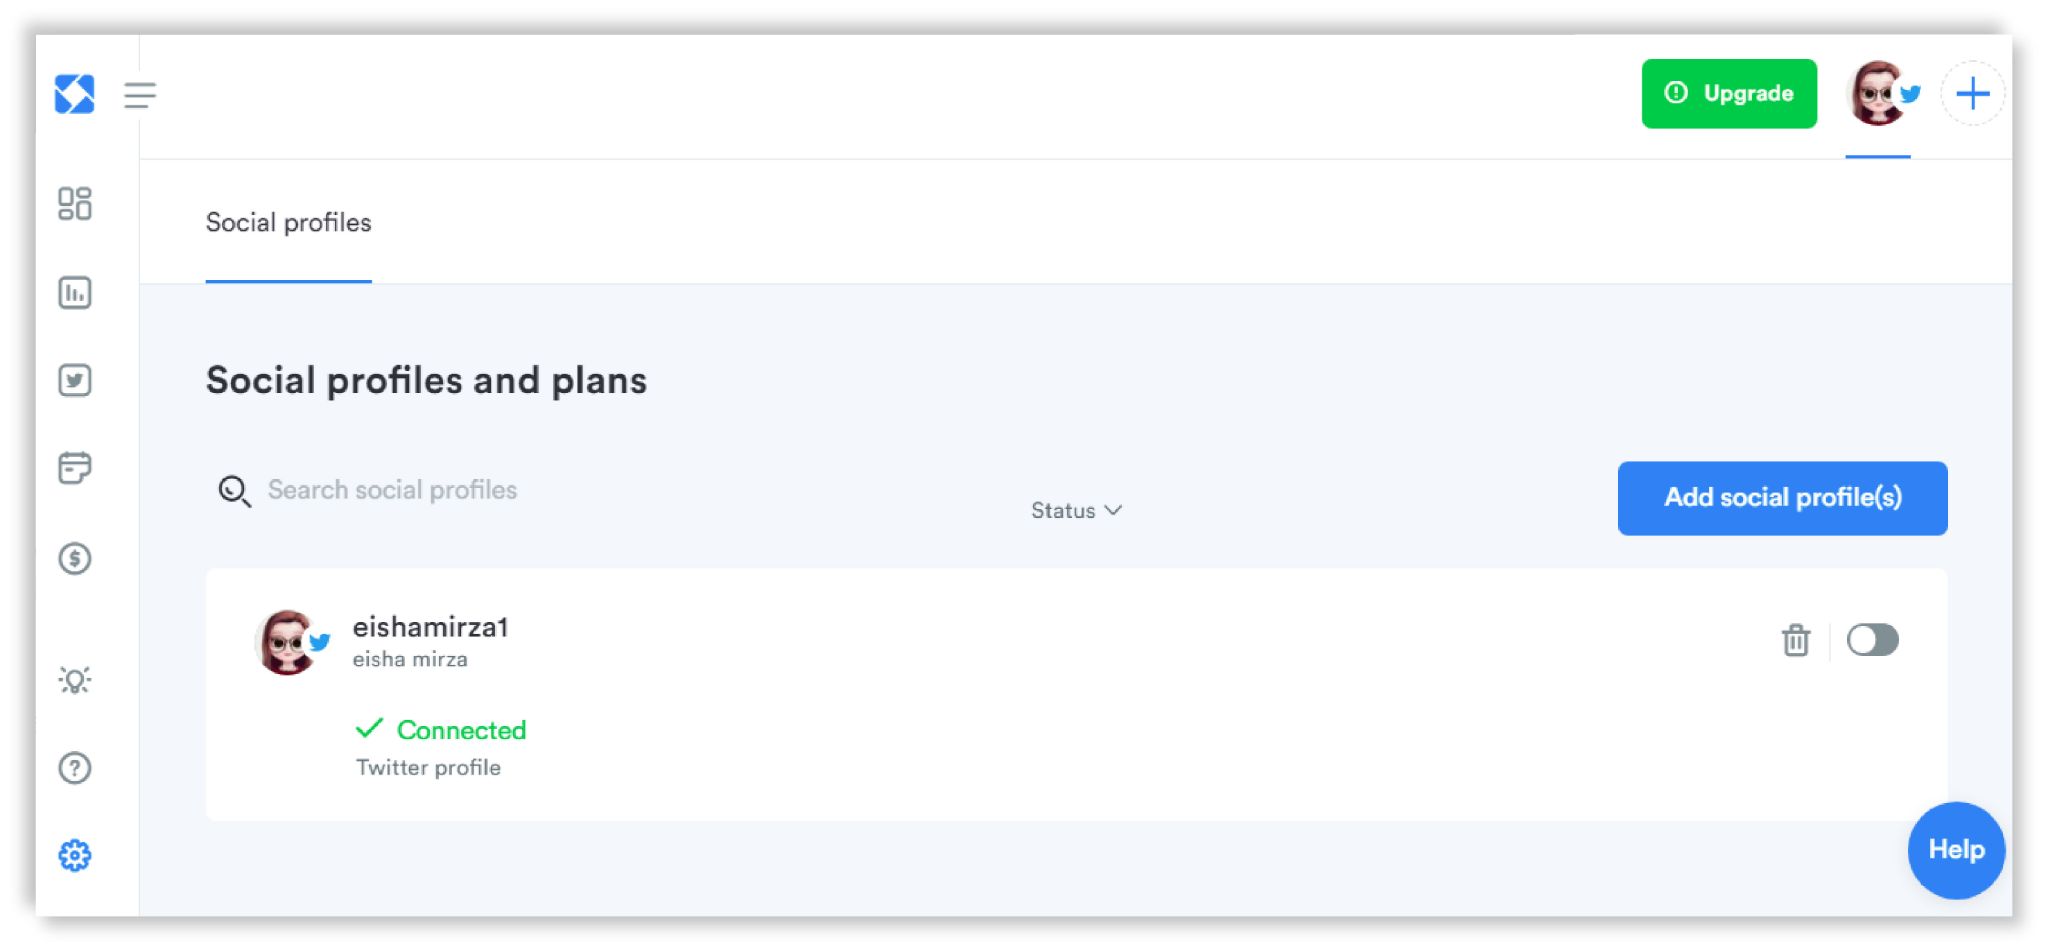
Task: Open the lightbulb ideas icon
Action: [75, 680]
